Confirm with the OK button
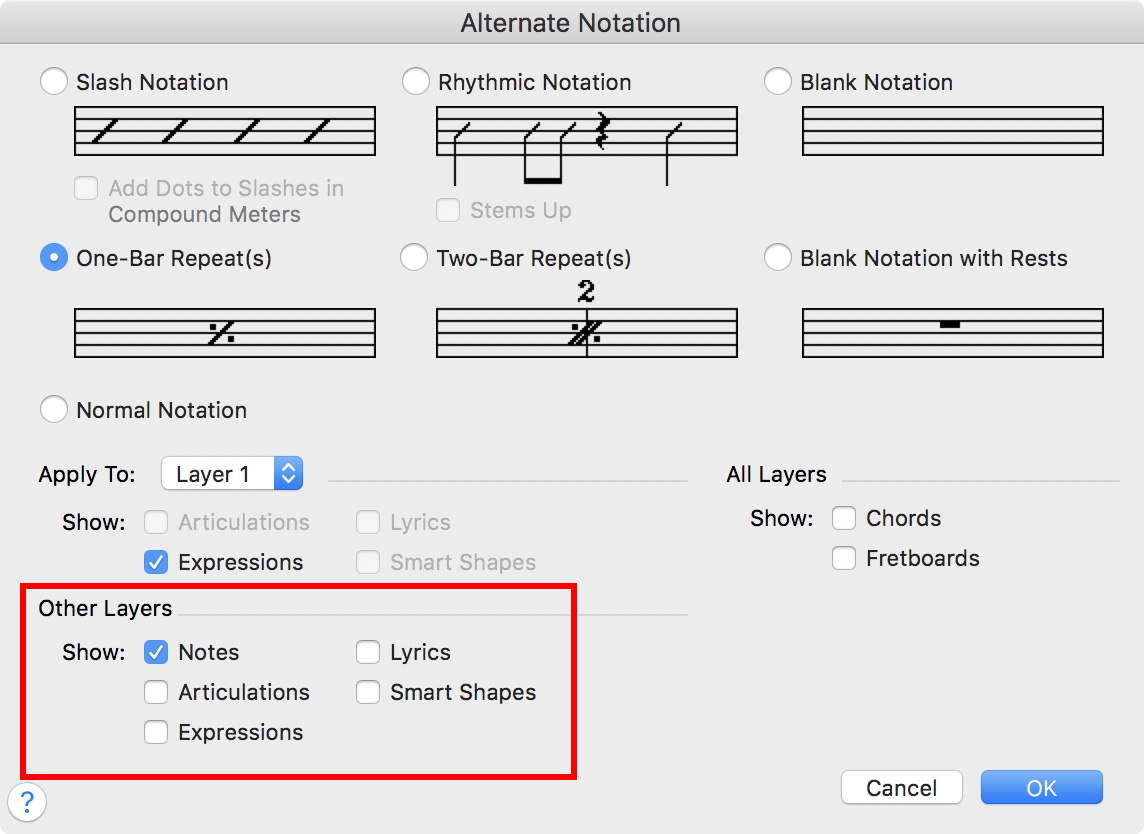 tap(1041, 788)
